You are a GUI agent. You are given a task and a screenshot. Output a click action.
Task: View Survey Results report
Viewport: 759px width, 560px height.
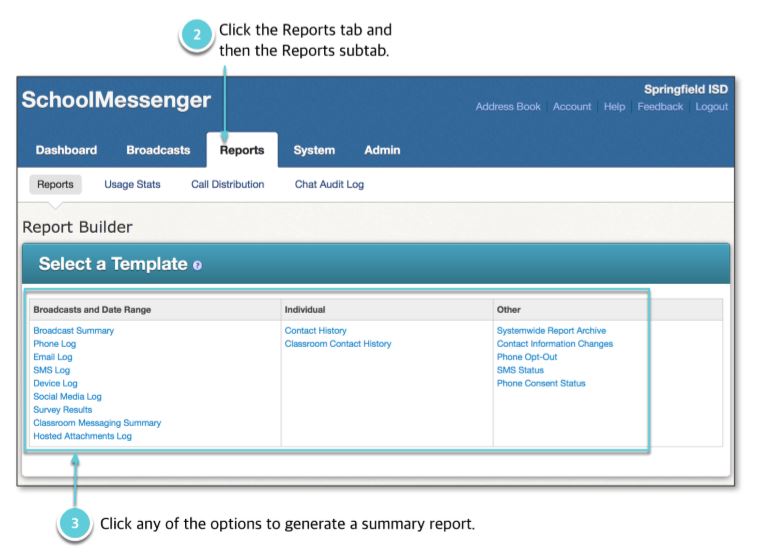tap(62, 409)
